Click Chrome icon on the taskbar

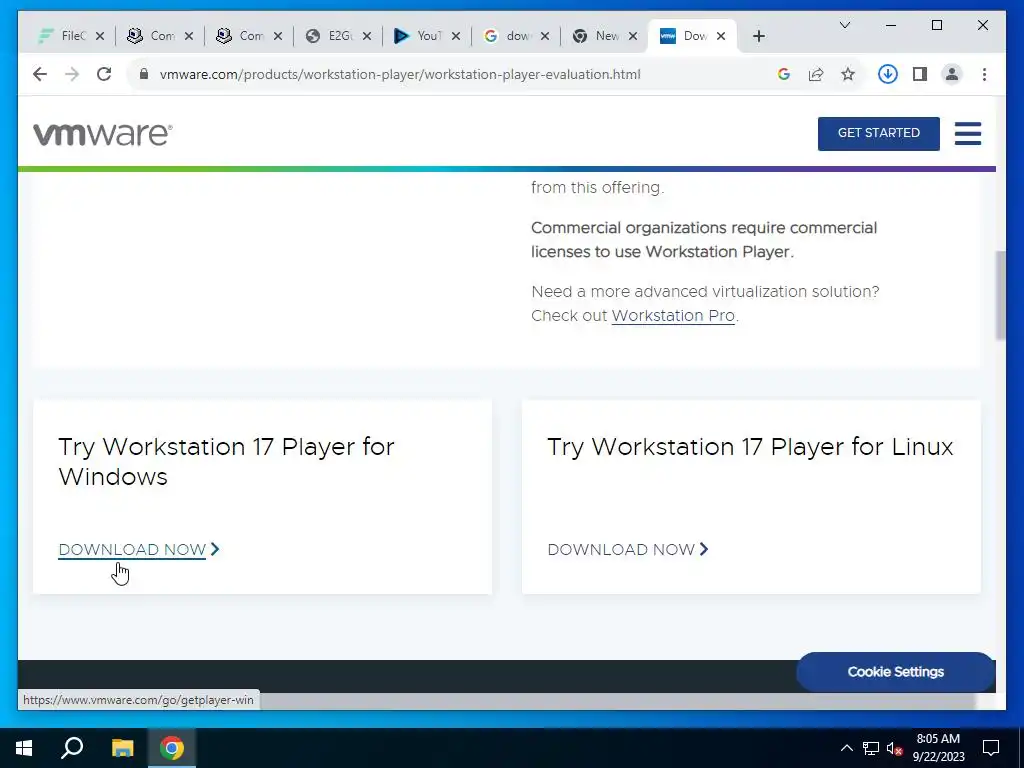[x=172, y=748]
